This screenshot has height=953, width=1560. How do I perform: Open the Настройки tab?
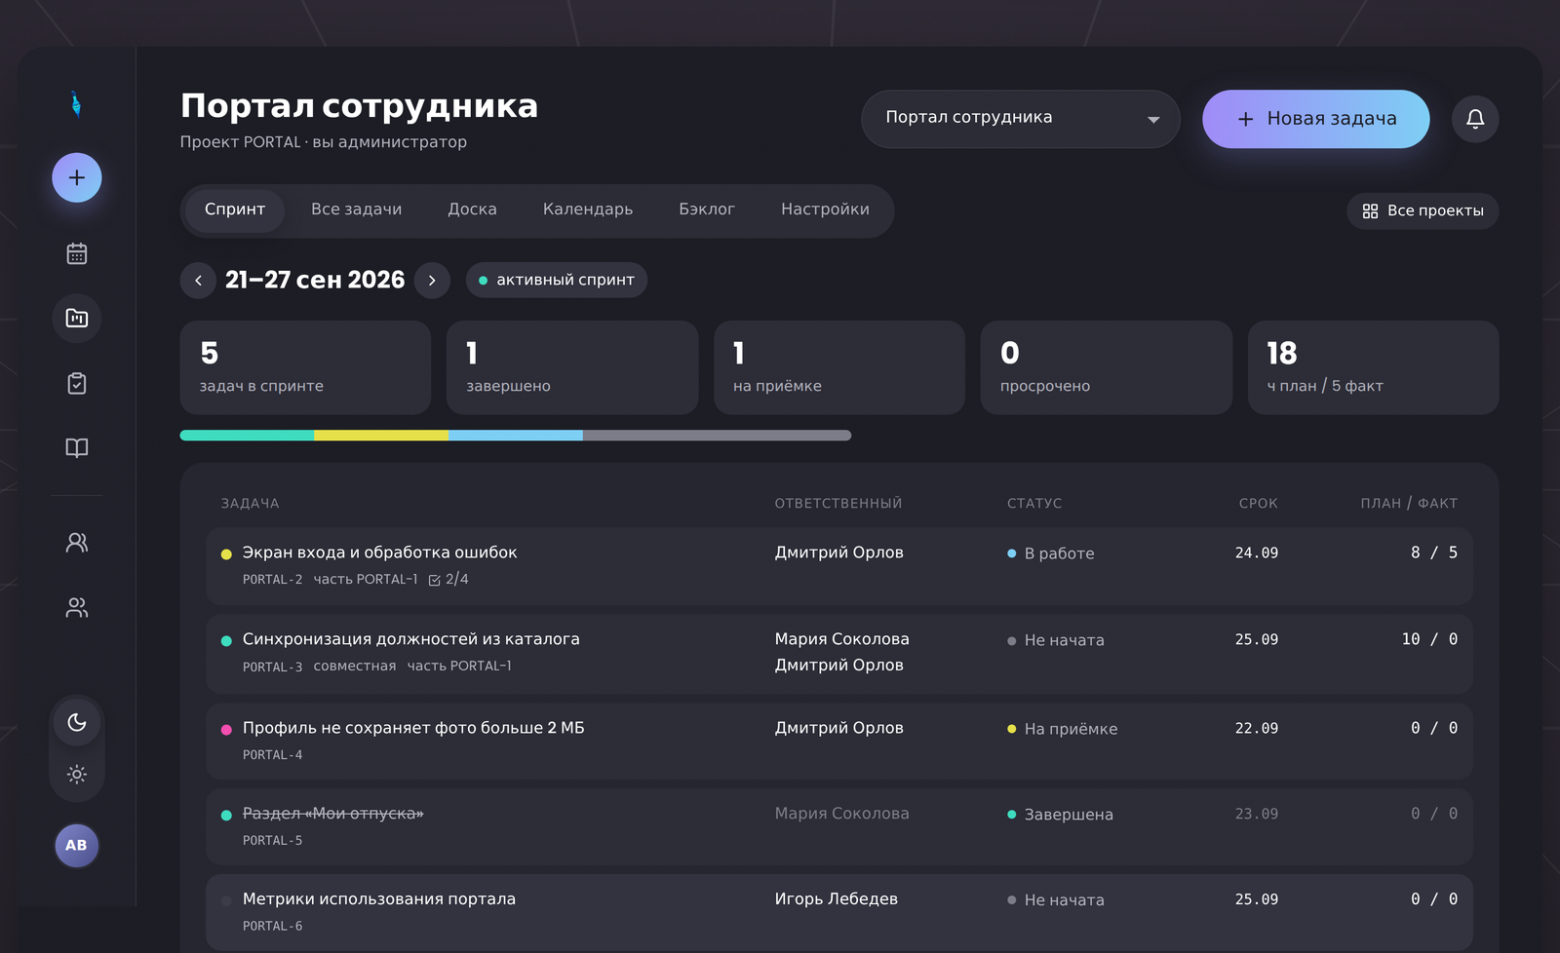(825, 210)
